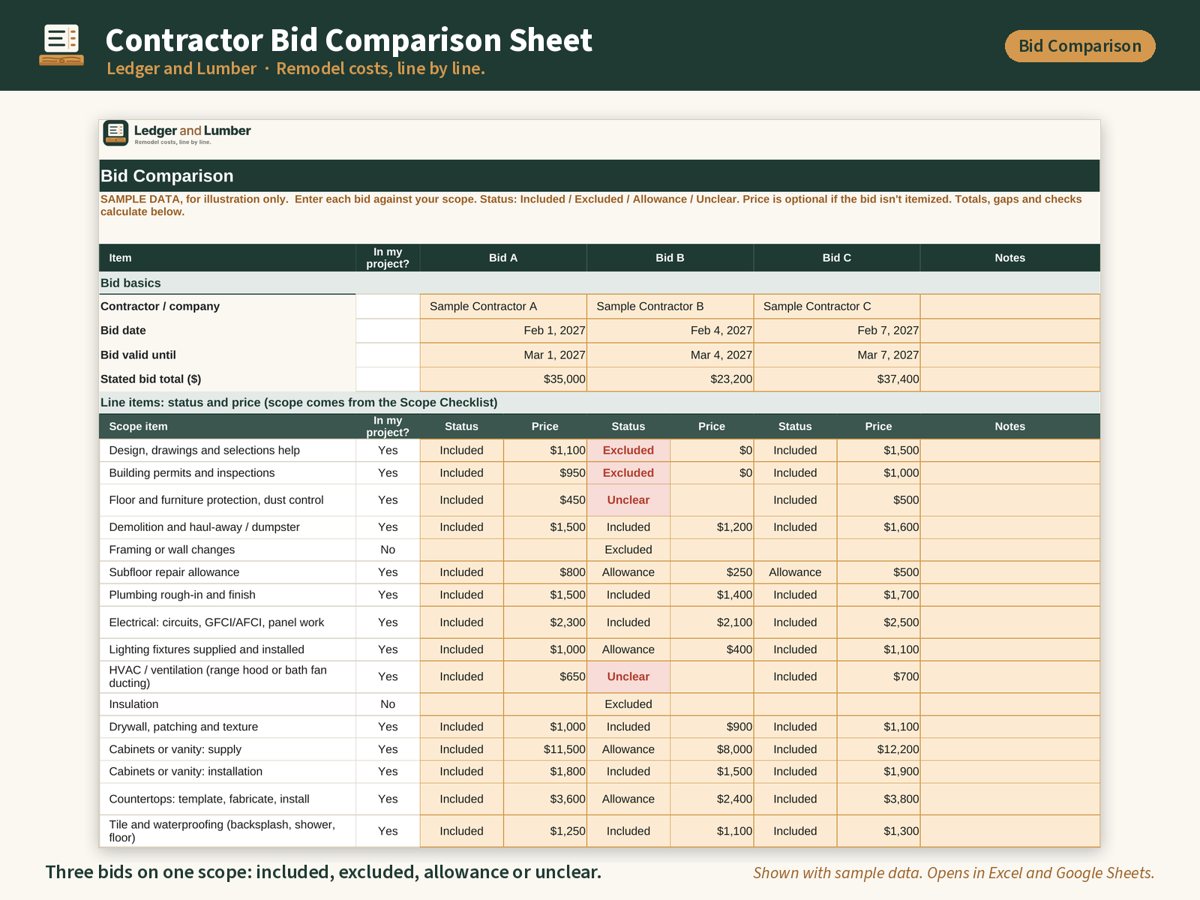Click the Ledger and Lumber logo inside the spreadsheet
Screen dimensions: 1200x900
click(177, 134)
